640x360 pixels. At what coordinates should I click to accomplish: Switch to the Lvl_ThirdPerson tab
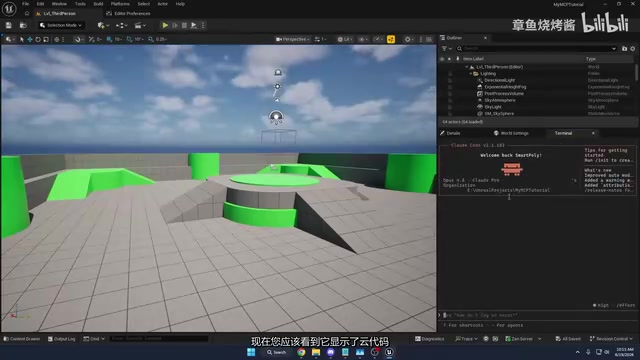coord(60,13)
